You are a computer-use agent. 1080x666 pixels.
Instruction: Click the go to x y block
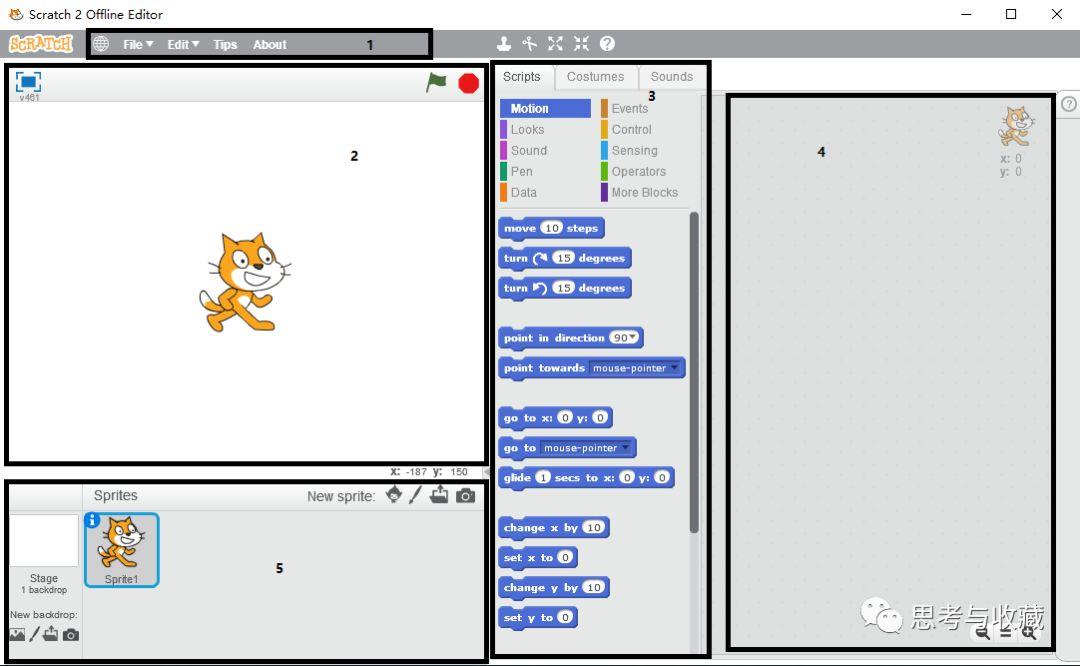click(554, 418)
